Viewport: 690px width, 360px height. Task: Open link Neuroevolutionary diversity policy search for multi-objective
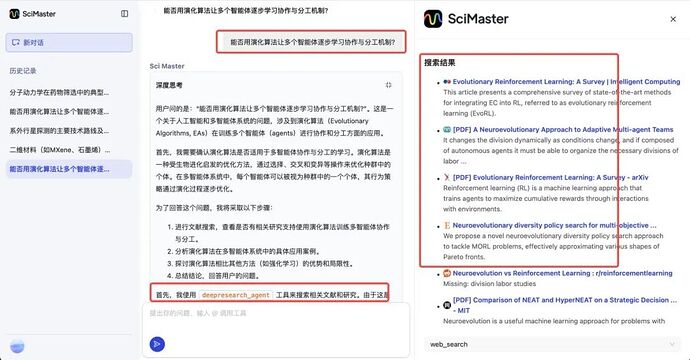click(554, 225)
